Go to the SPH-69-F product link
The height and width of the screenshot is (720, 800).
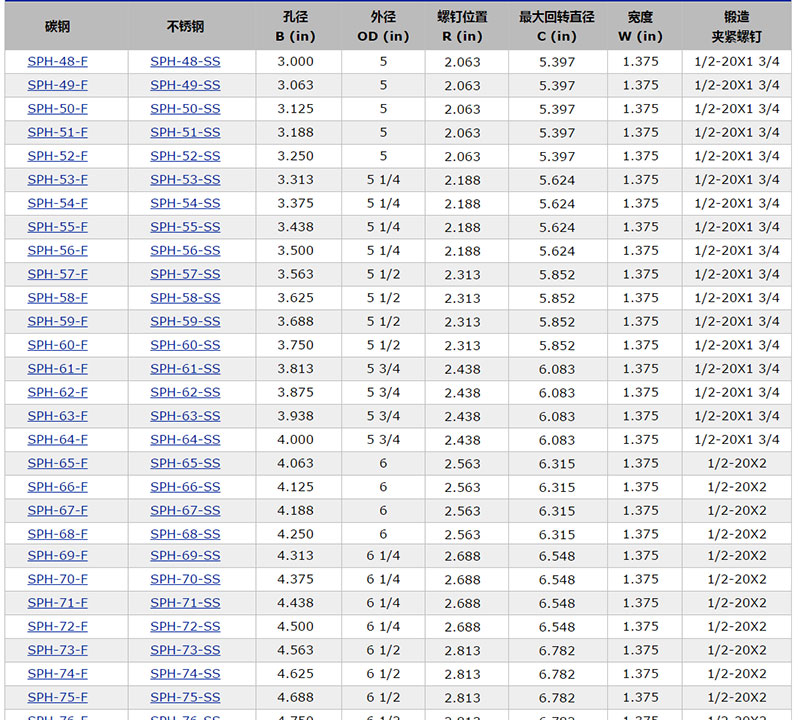pos(57,556)
